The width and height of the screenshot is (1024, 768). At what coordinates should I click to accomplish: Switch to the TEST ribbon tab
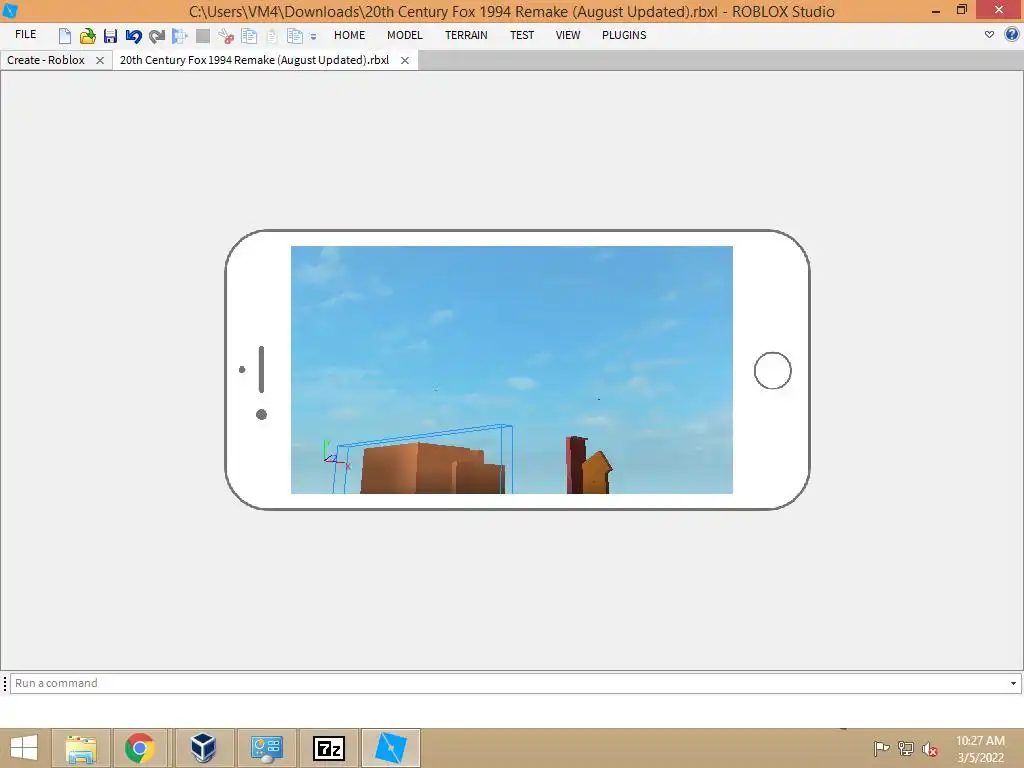[522, 35]
